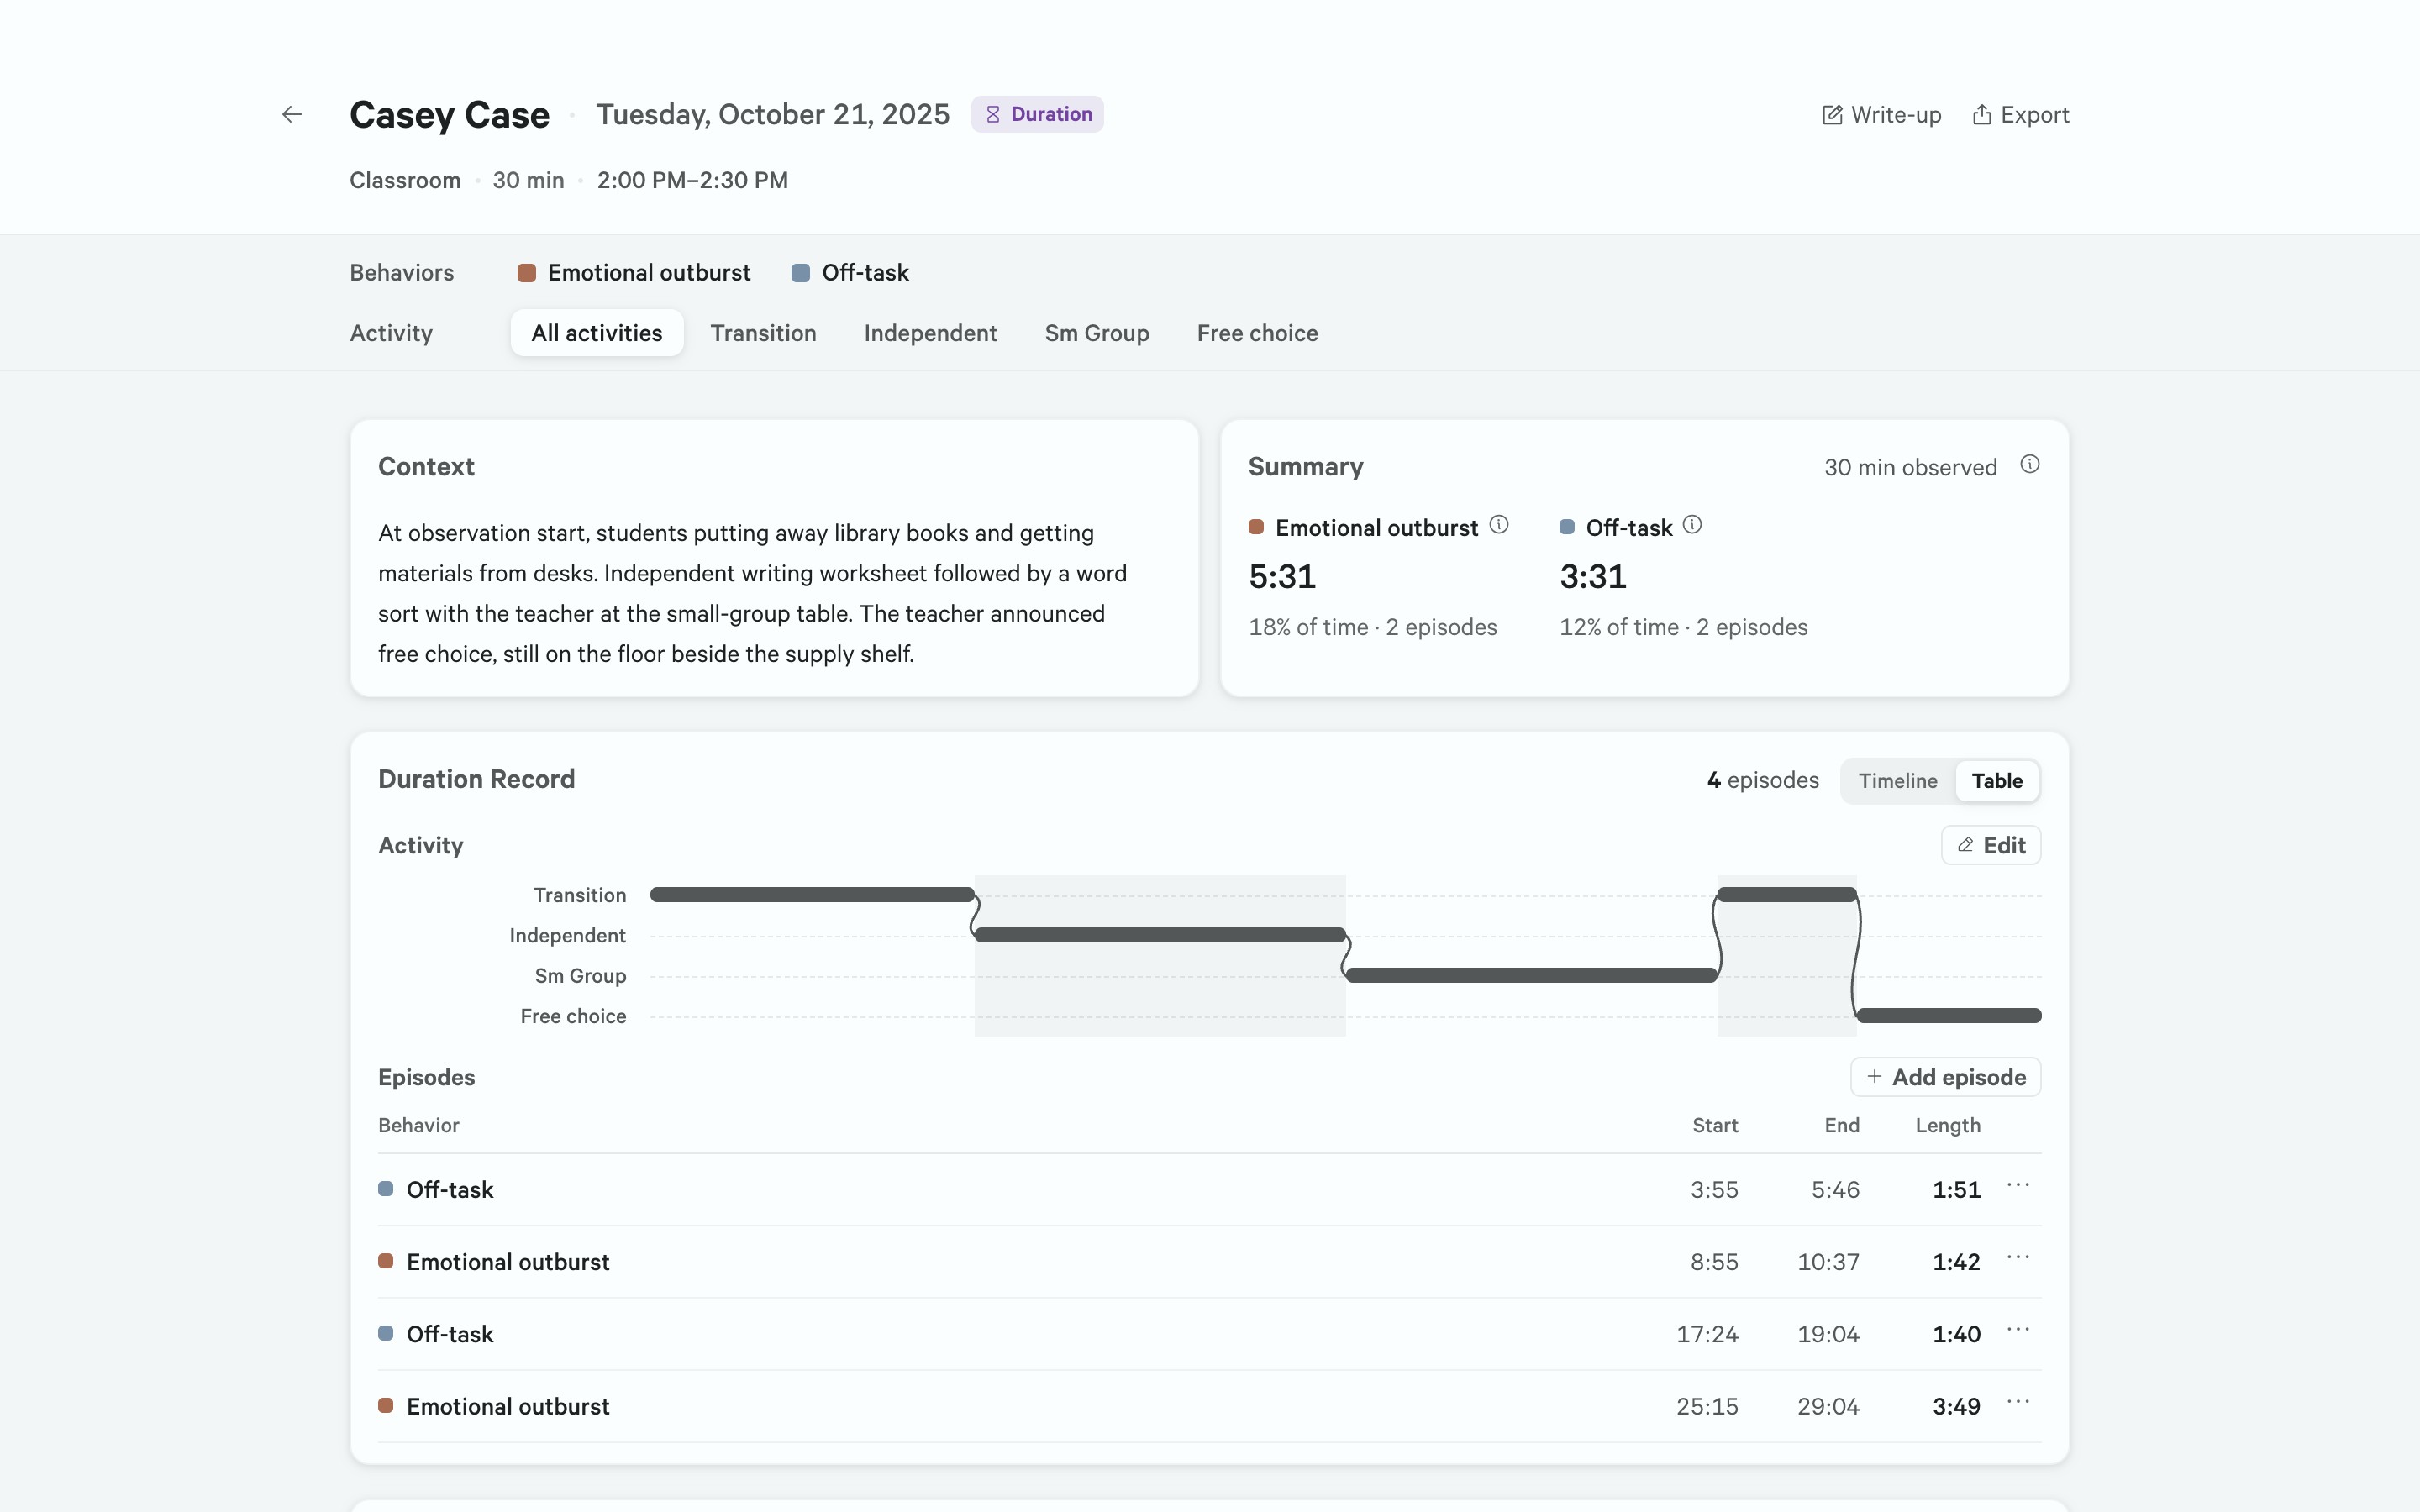
Task: Click the Free choice activity segment bar
Action: pos(1949,1016)
